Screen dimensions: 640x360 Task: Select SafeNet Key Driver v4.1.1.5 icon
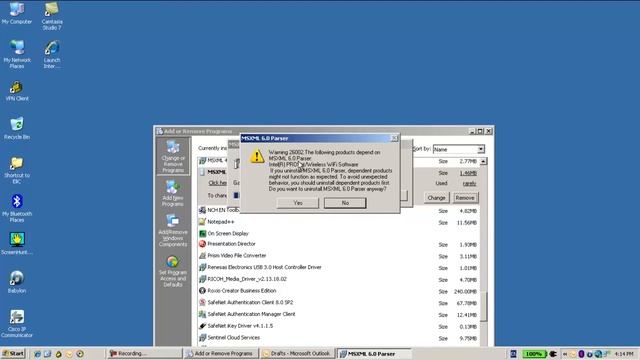(x=202, y=326)
